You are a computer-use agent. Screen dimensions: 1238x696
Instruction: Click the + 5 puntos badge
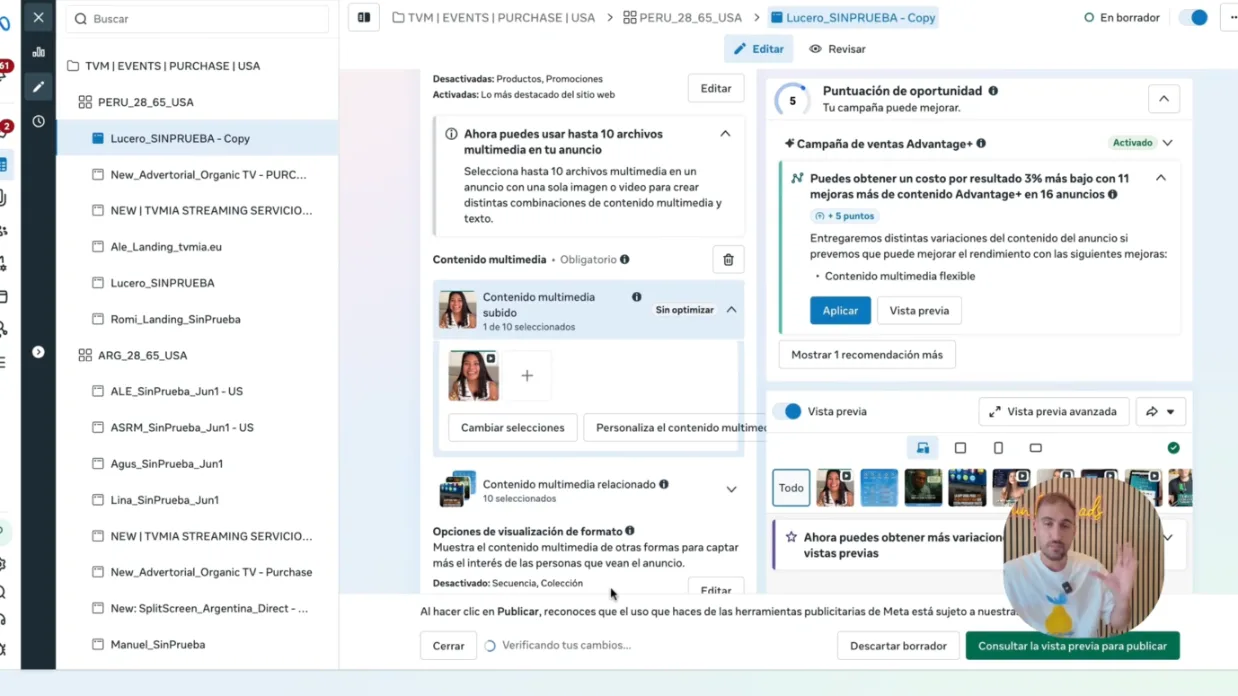click(846, 216)
